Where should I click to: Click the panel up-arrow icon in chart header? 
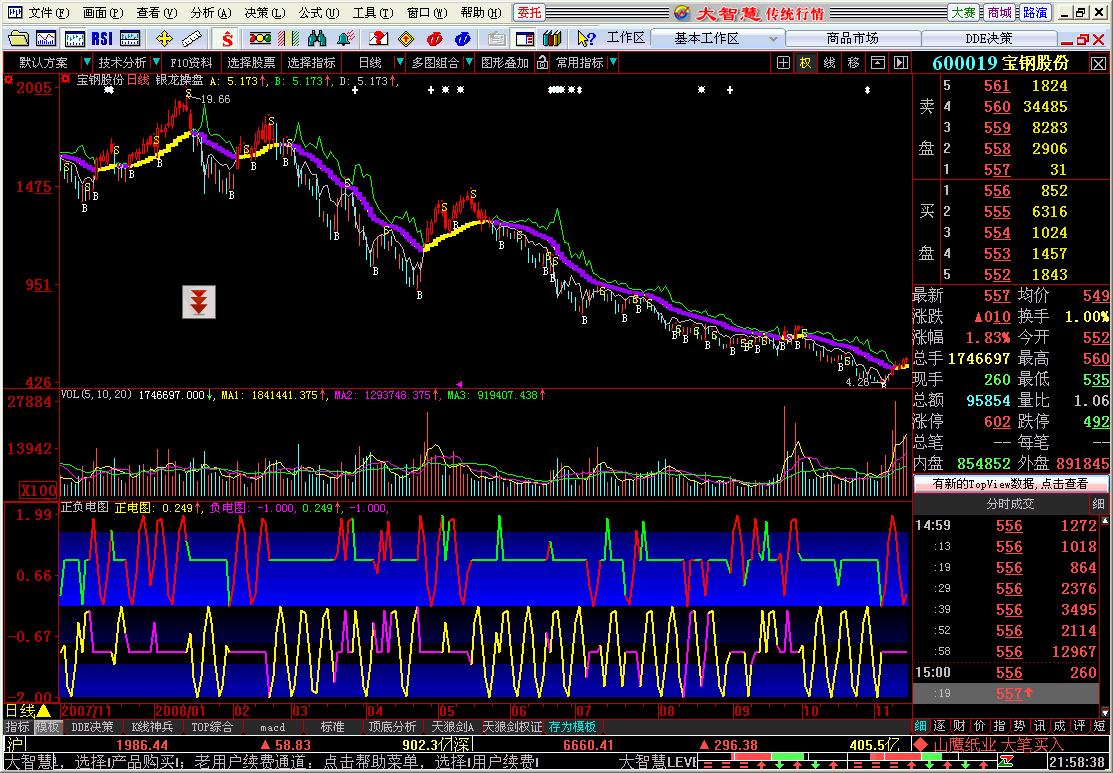pyautogui.click(x=878, y=62)
